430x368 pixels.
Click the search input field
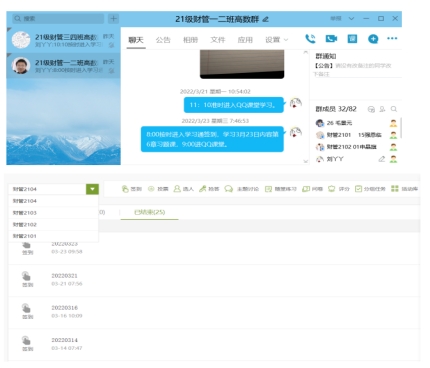58,18
